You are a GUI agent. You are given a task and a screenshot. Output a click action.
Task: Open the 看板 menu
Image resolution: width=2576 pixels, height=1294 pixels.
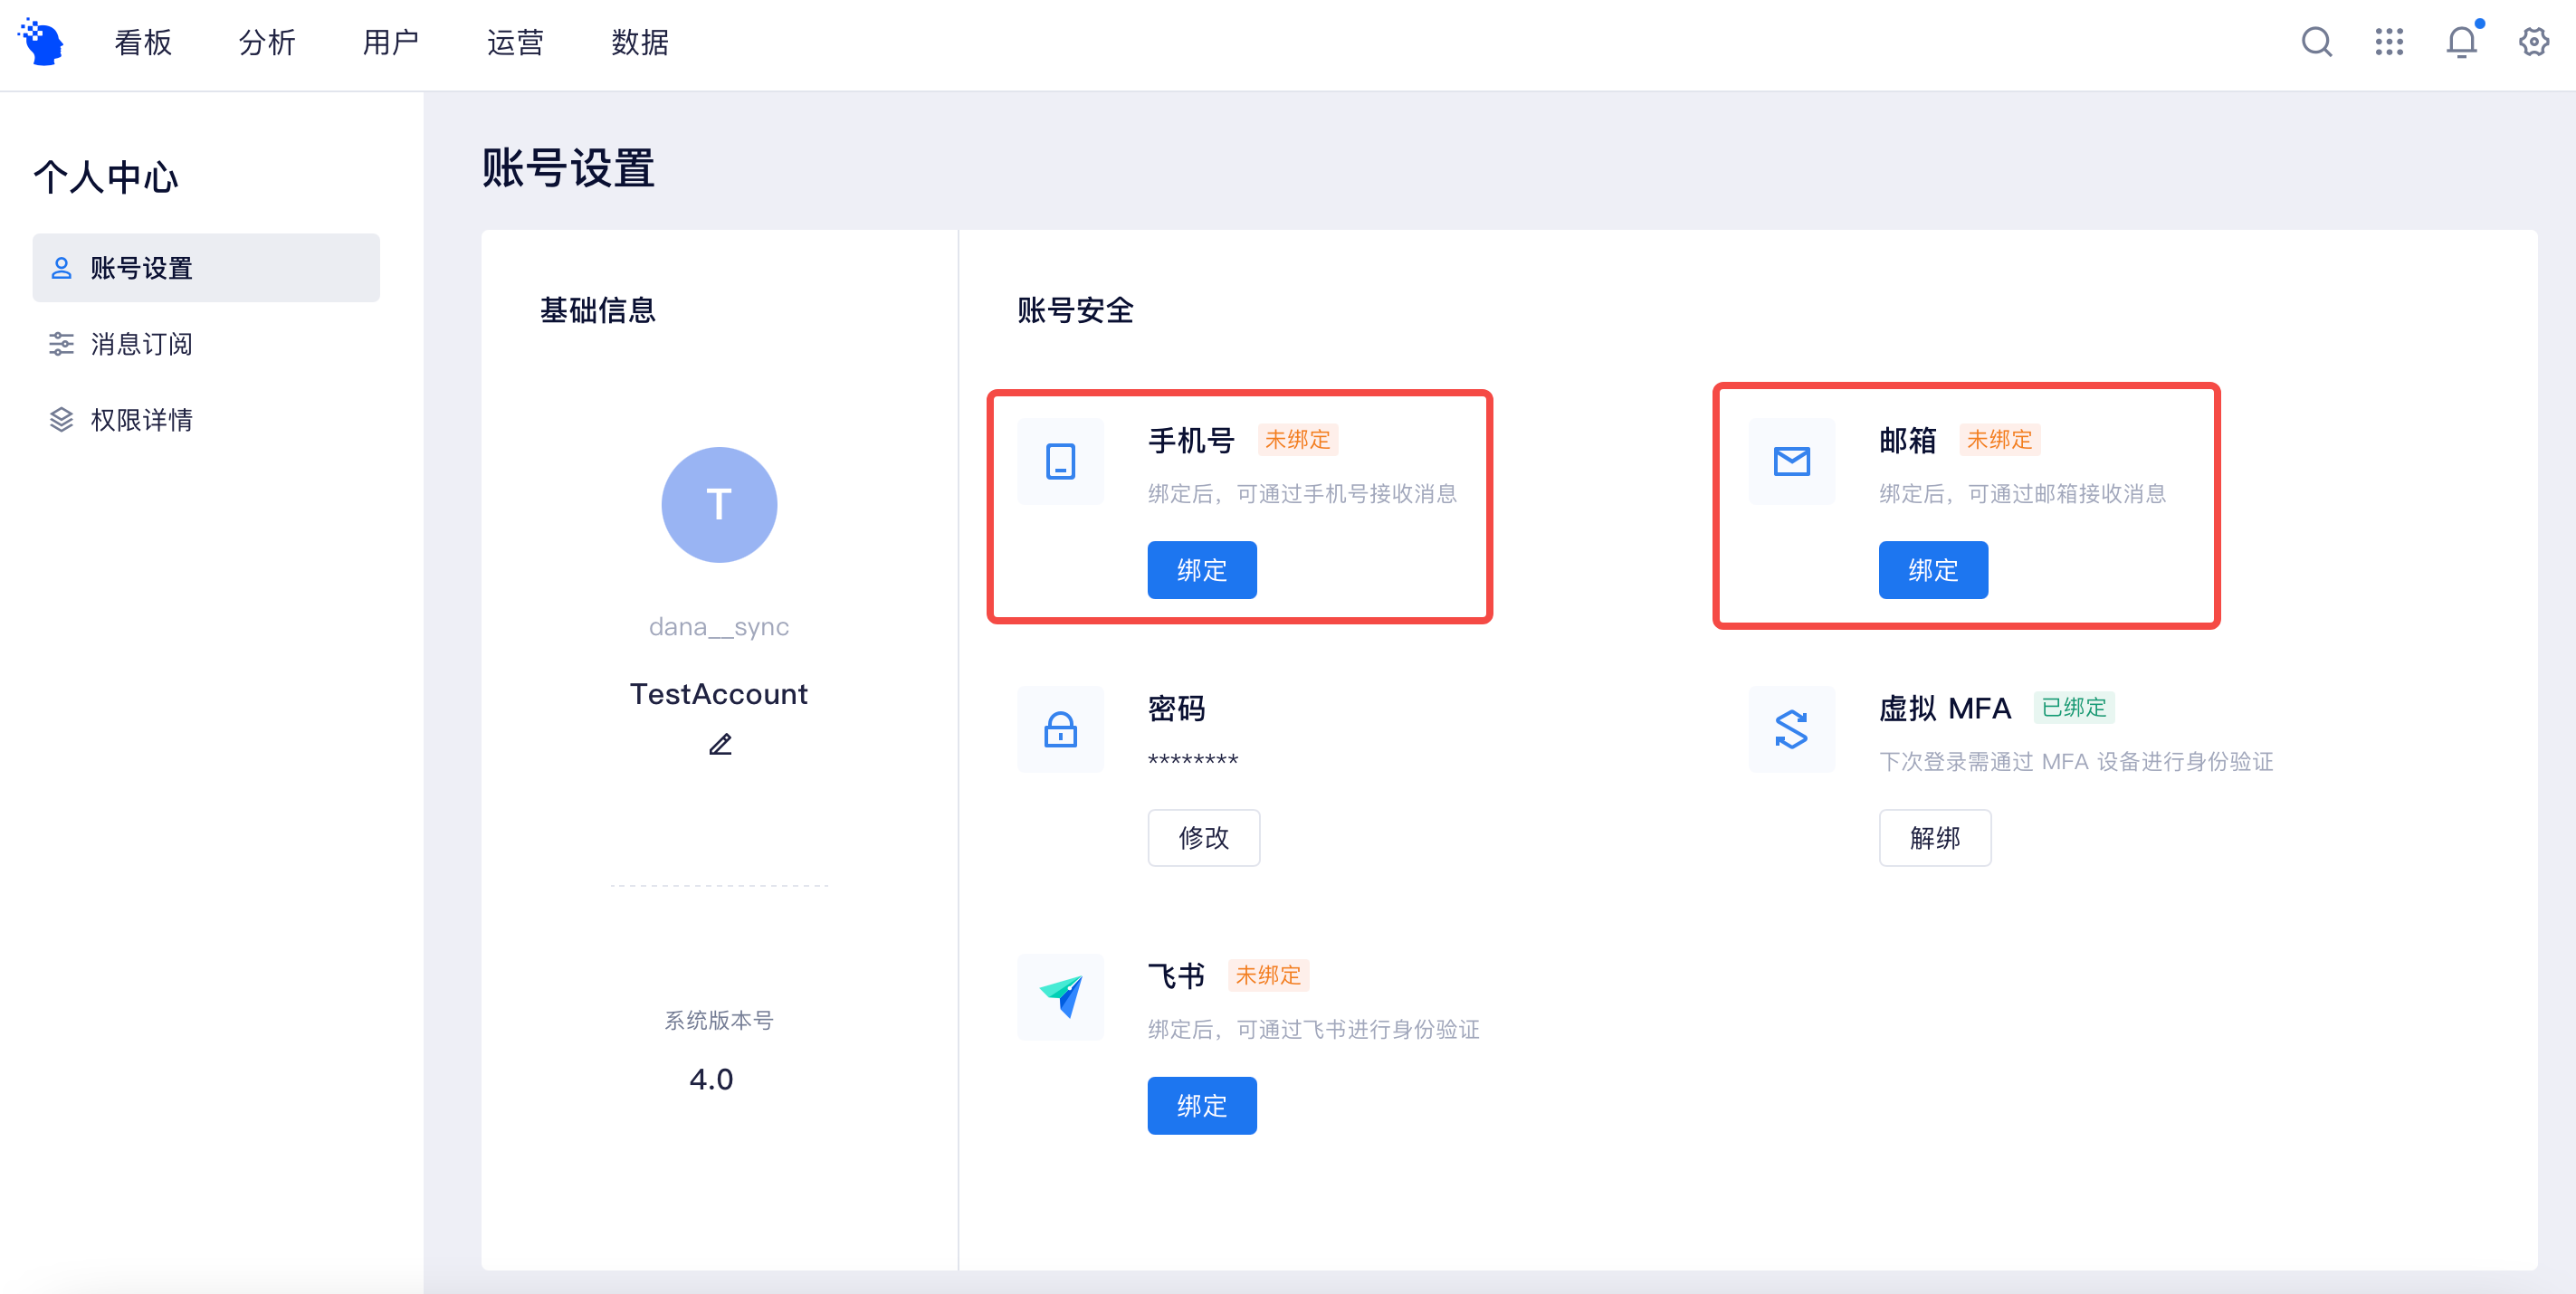point(143,43)
